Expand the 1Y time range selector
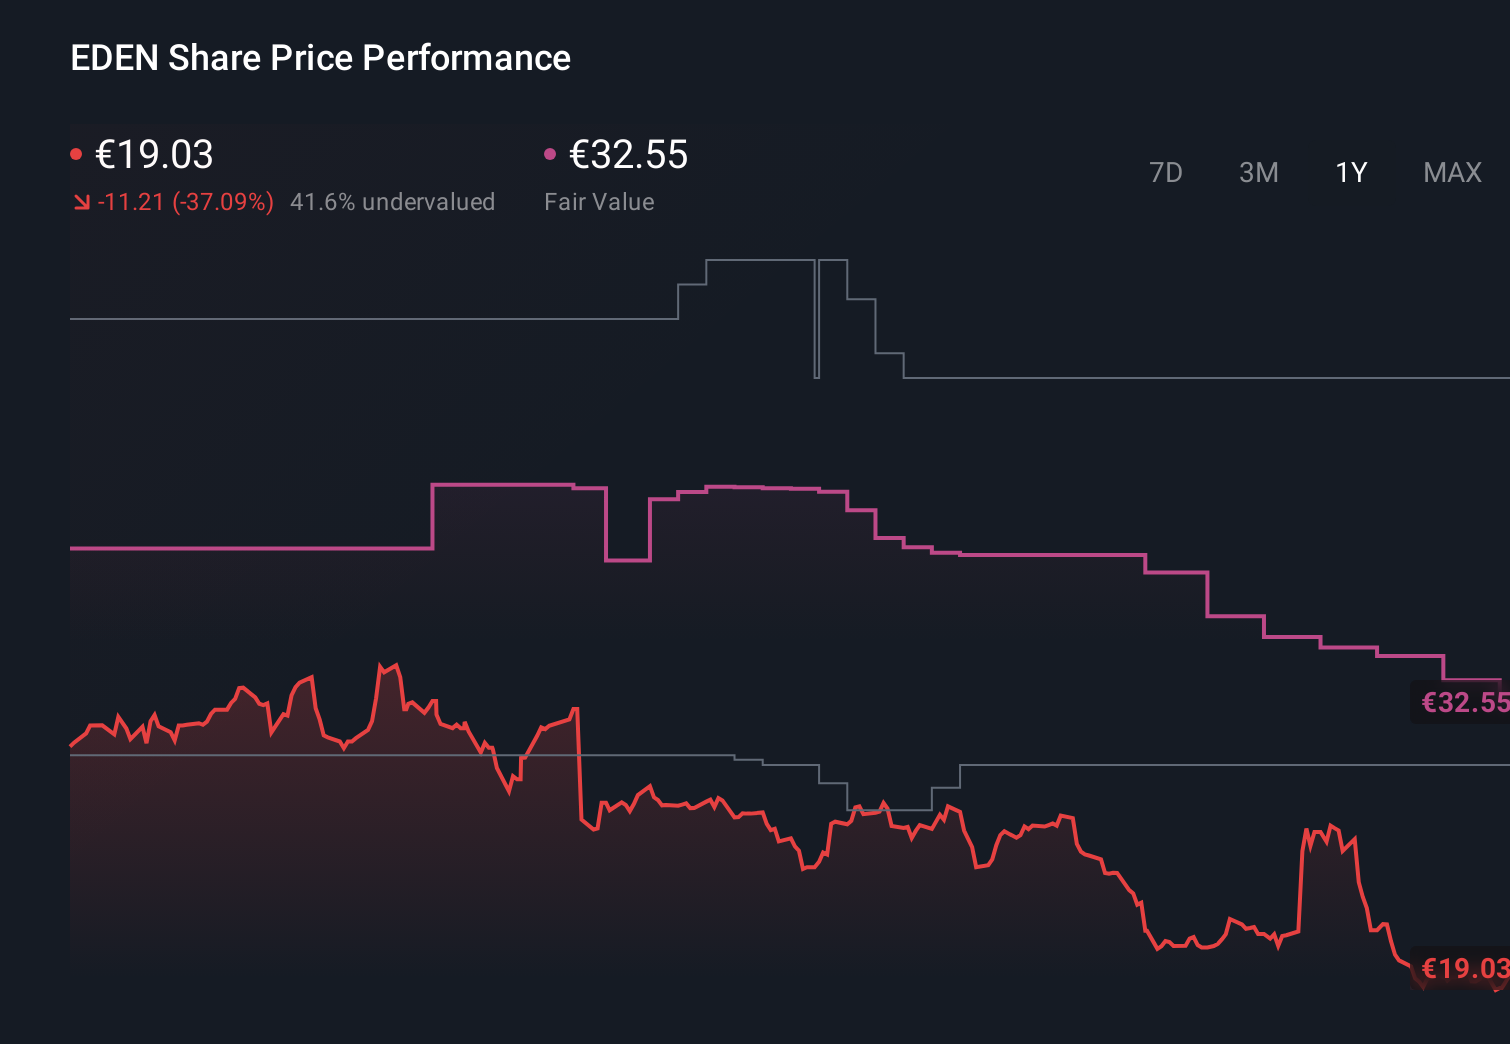This screenshot has height=1044, width=1510. 1351,172
